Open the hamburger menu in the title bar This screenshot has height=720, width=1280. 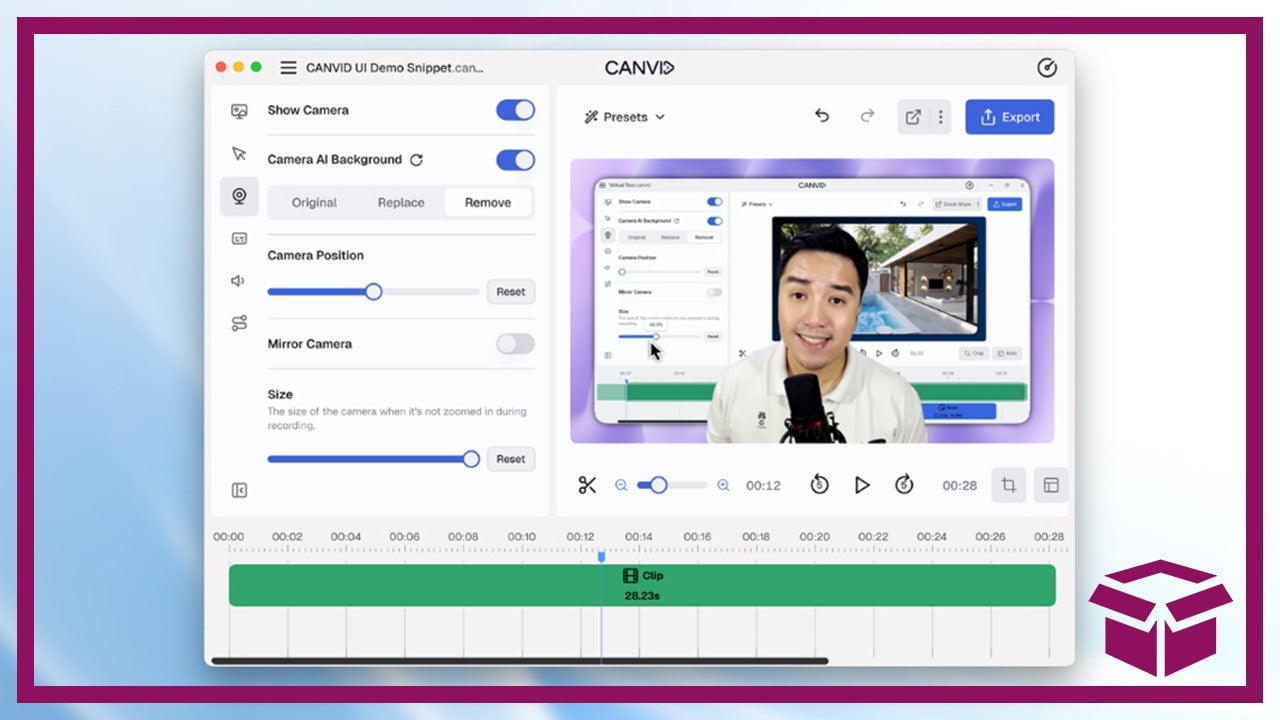pyautogui.click(x=288, y=68)
